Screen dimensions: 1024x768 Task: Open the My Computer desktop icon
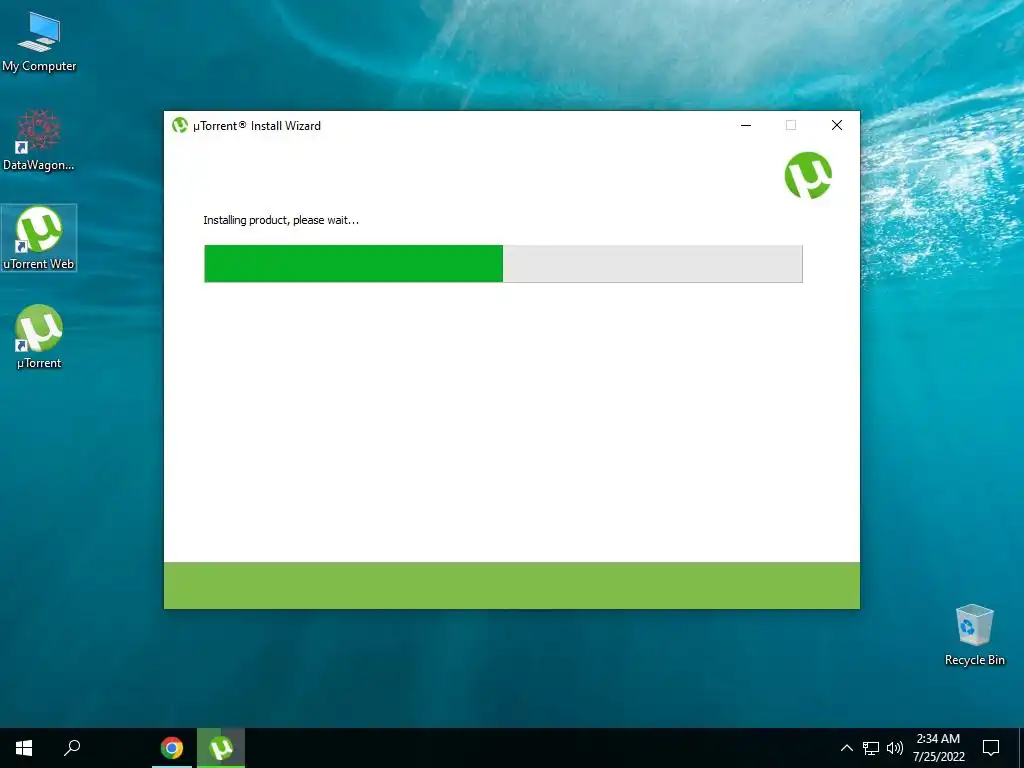pos(39,40)
